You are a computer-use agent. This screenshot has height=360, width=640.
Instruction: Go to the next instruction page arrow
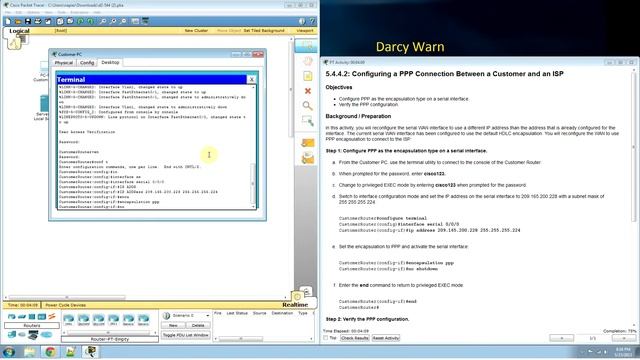click(x=623, y=338)
